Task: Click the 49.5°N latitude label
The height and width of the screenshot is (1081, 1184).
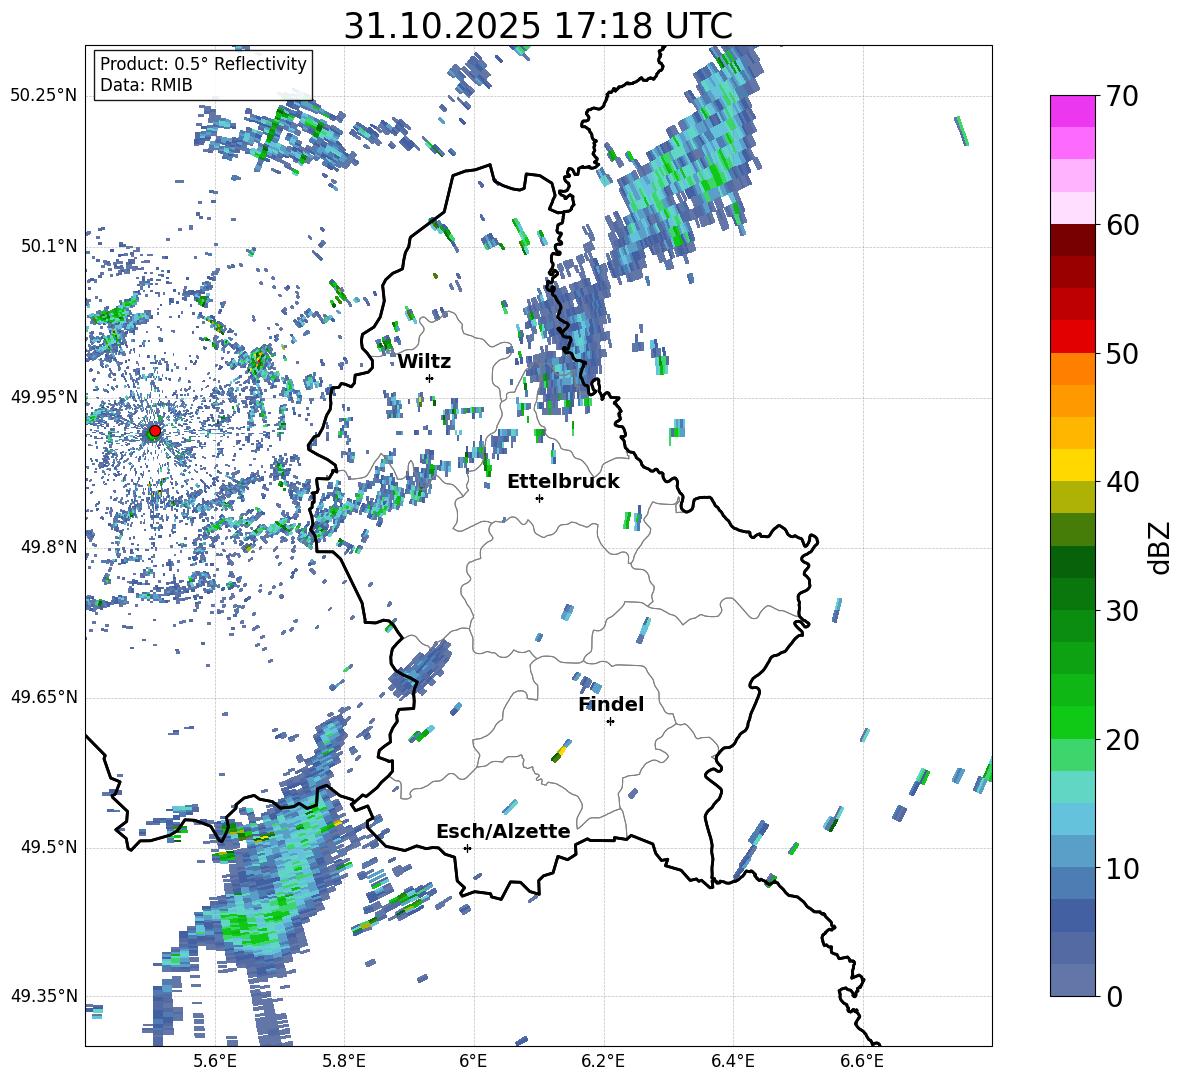Action: coord(48,847)
